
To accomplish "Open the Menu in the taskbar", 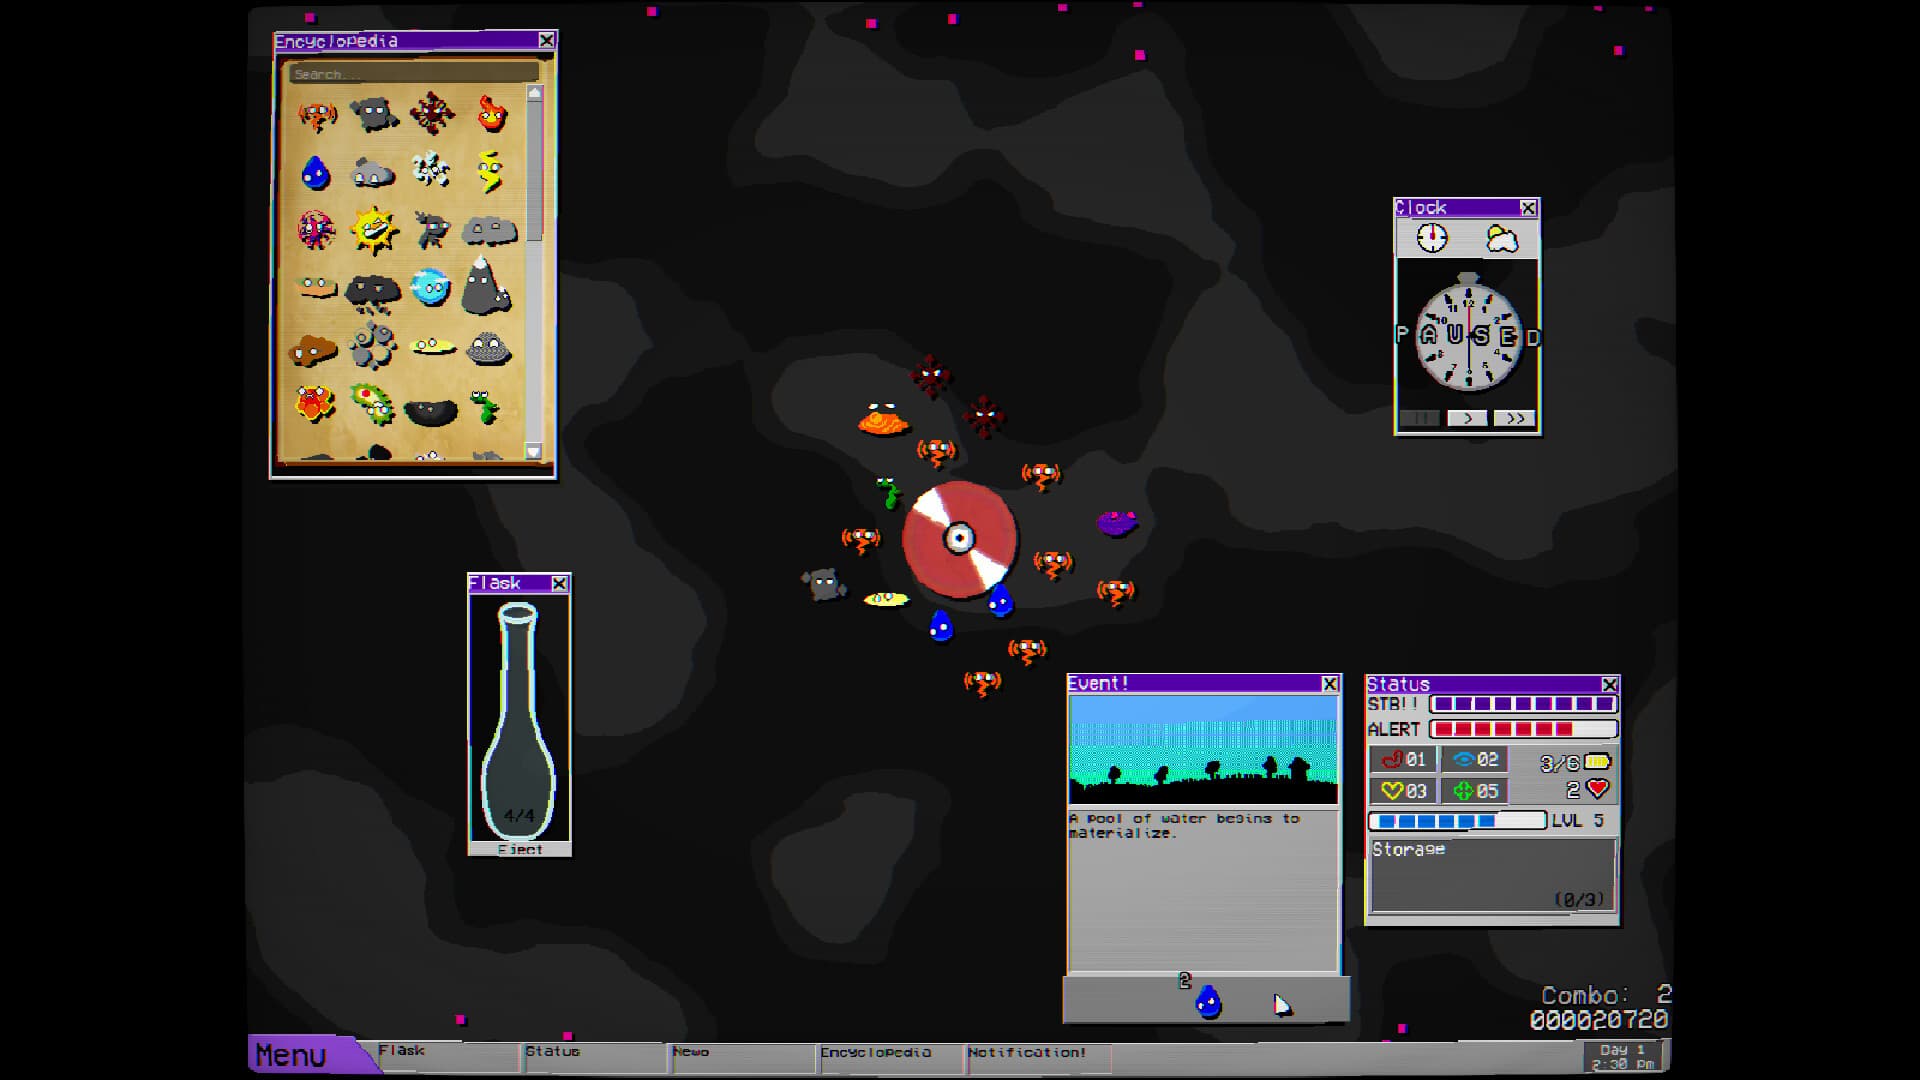I will tap(290, 1053).
